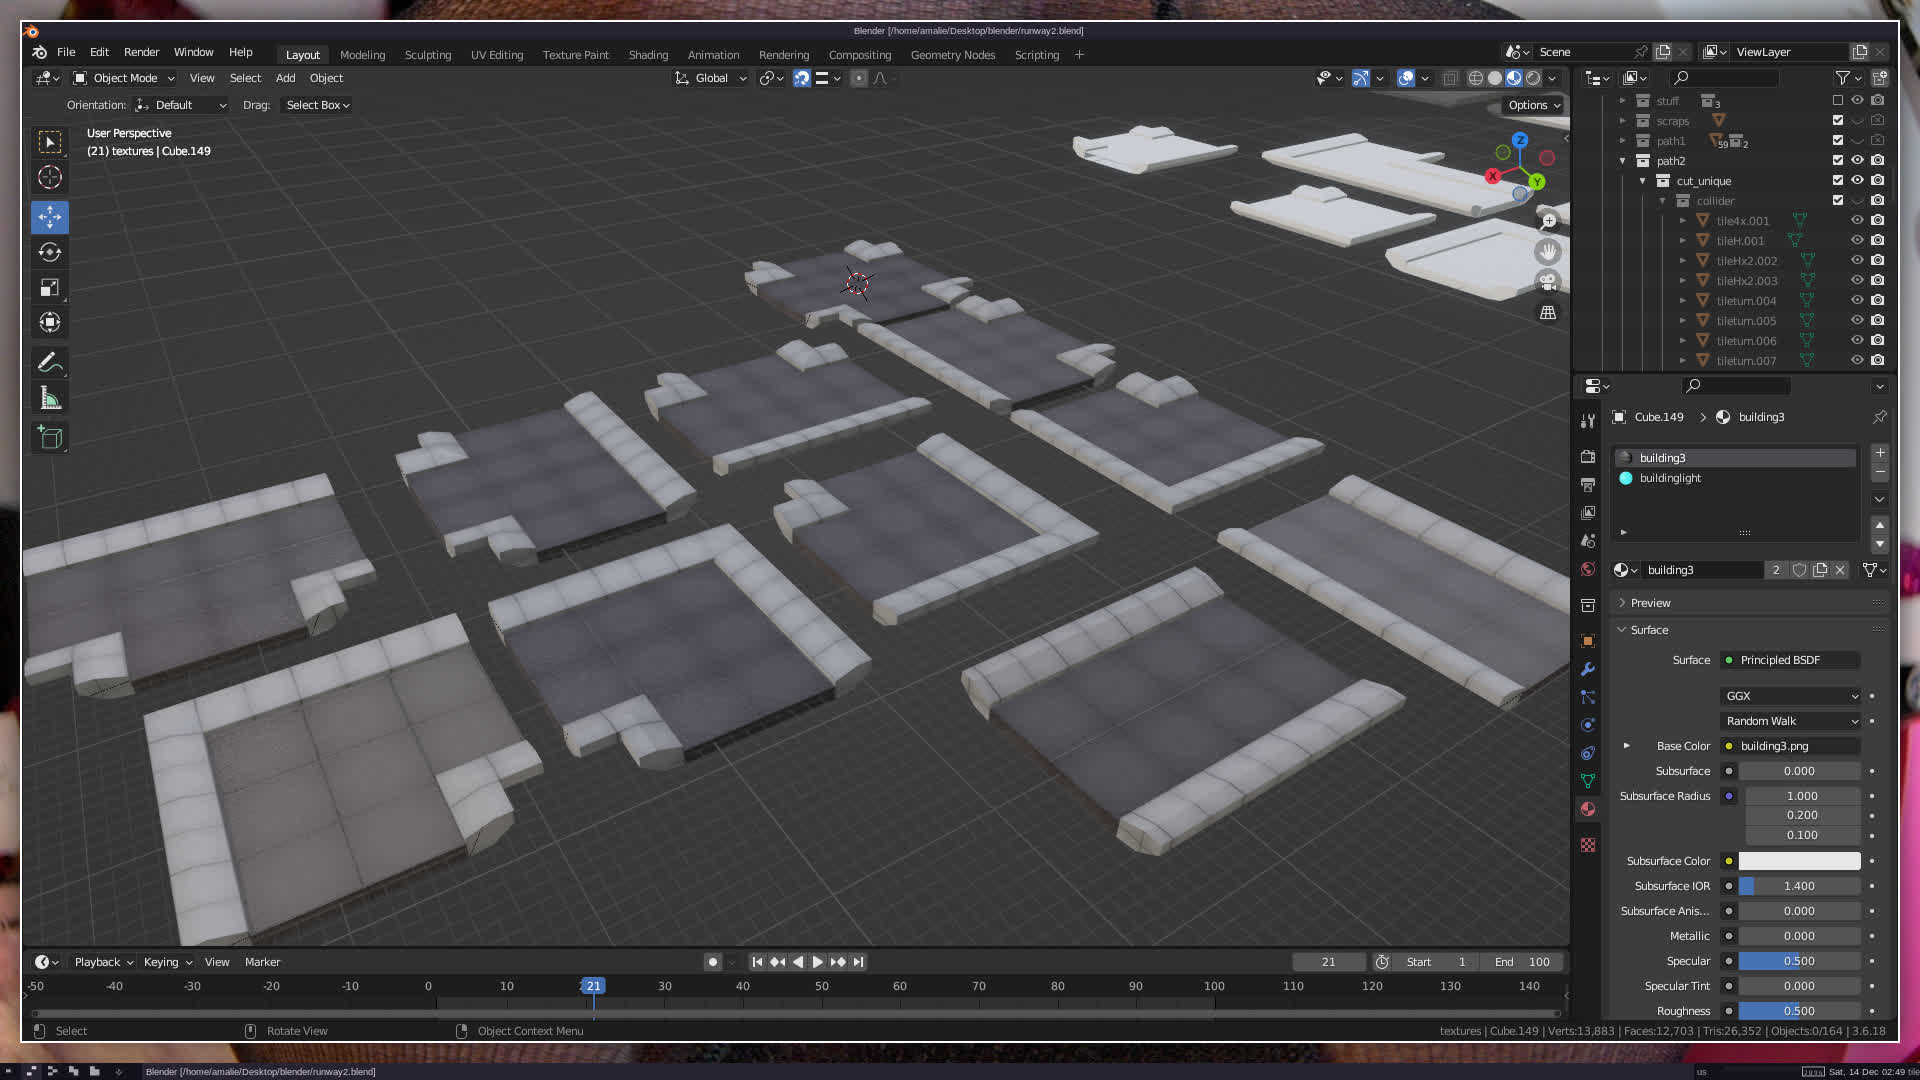This screenshot has width=1920, height=1080.
Task: Toggle camera view in viewport
Action: click(x=1548, y=281)
